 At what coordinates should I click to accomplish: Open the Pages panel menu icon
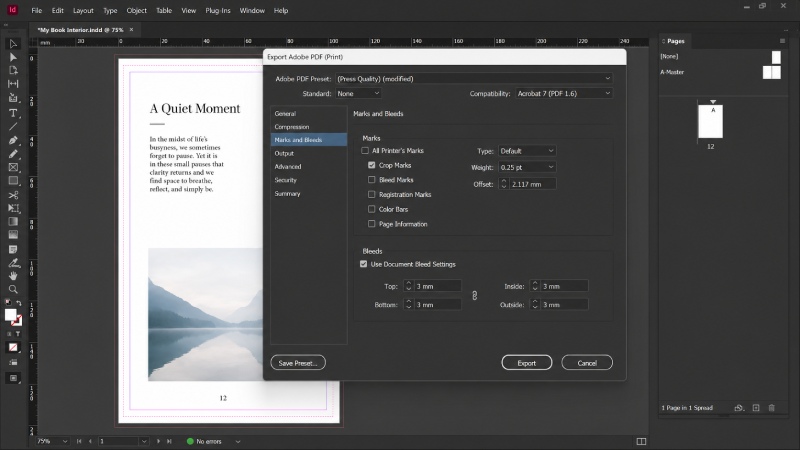pyautogui.click(x=782, y=41)
